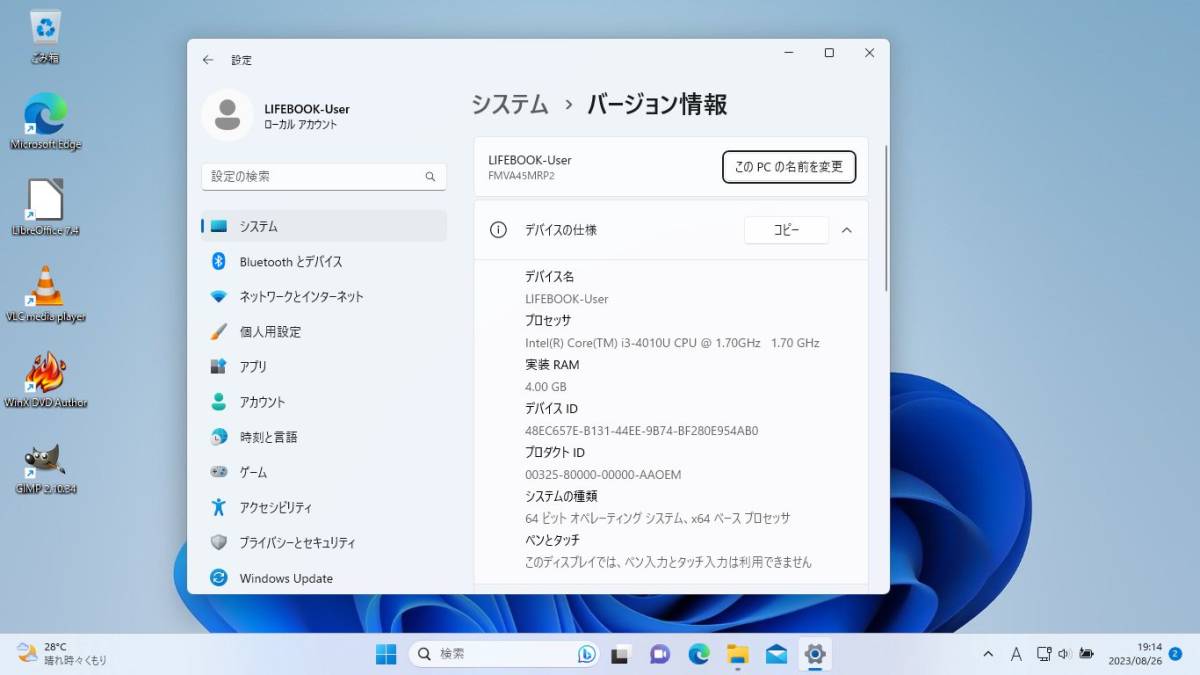Open the weather widget showing 28°C
Screen dimensions: 1200x675
62,654
